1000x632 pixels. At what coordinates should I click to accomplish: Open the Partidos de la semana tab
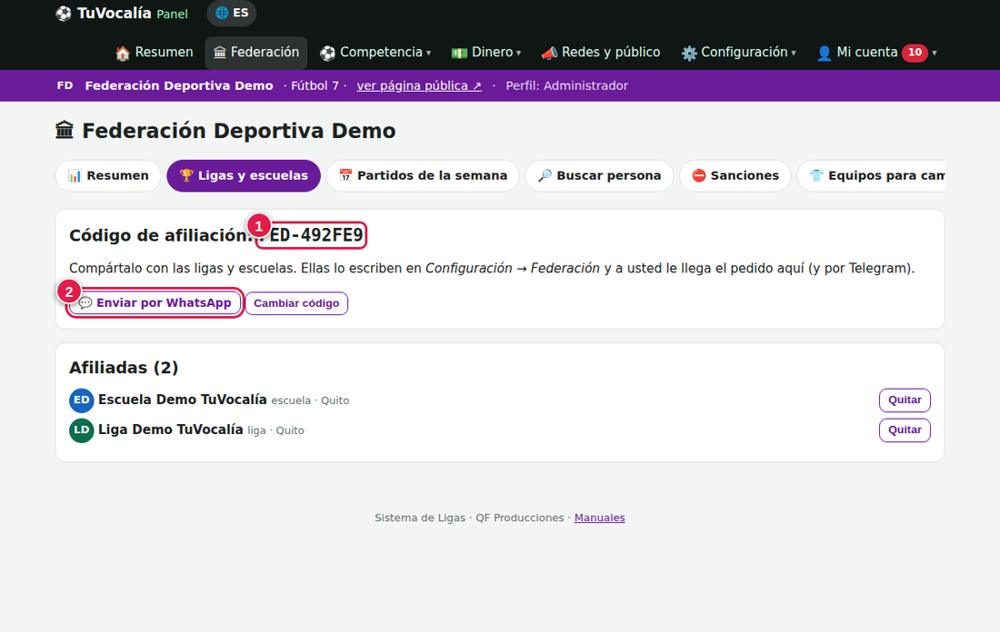pyautogui.click(x=423, y=175)
